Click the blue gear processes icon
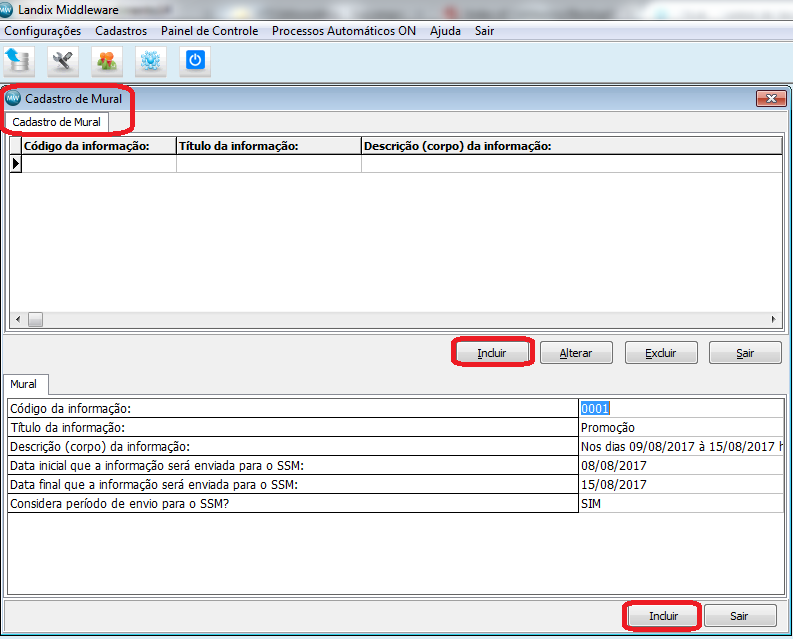Image resolution: width=793 pixels, height=639 pixels. click(151, 61)
